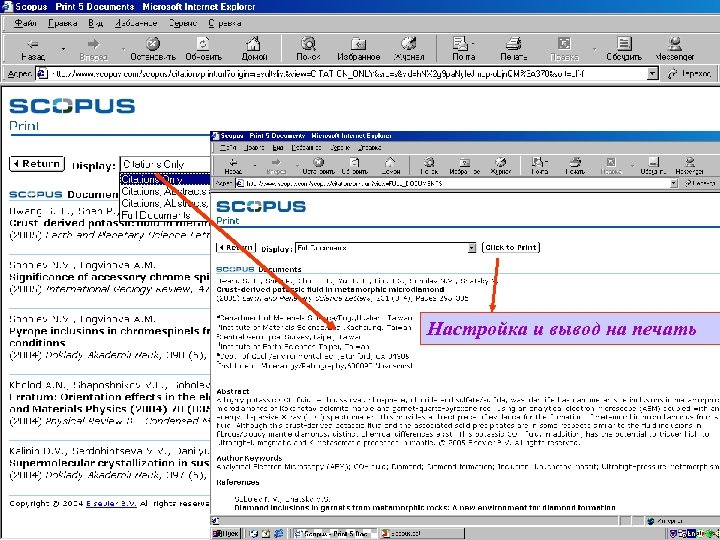Open History (Журнал) in main IE toolbar
The width and height of the screenshot is (720, 540).
coord(409,49)
